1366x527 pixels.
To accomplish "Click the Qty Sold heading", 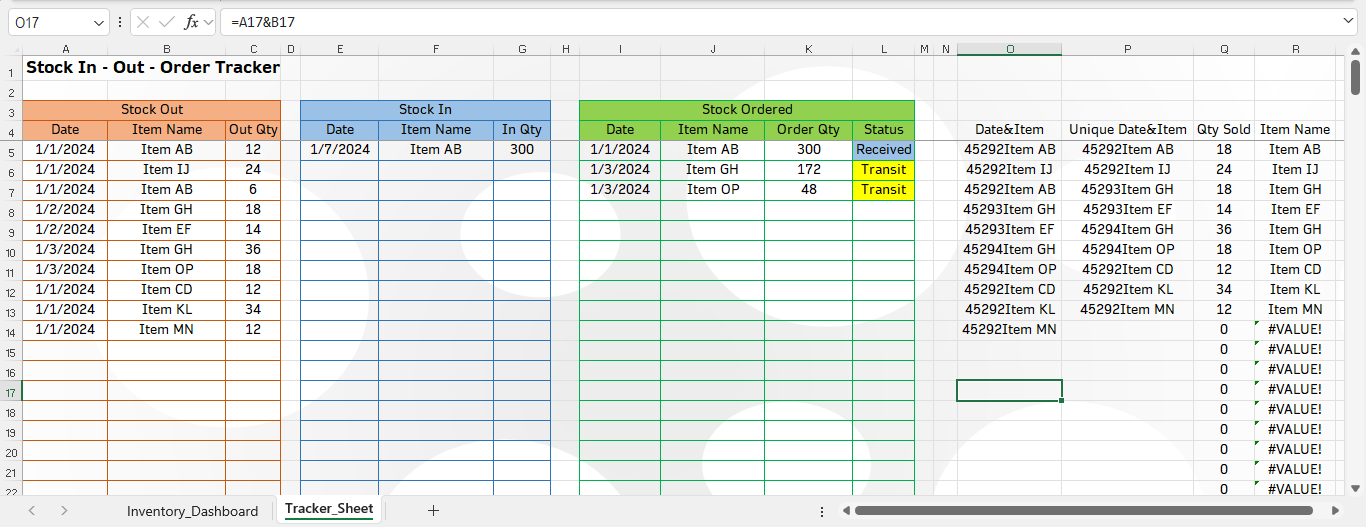I will coord(1224,130).
